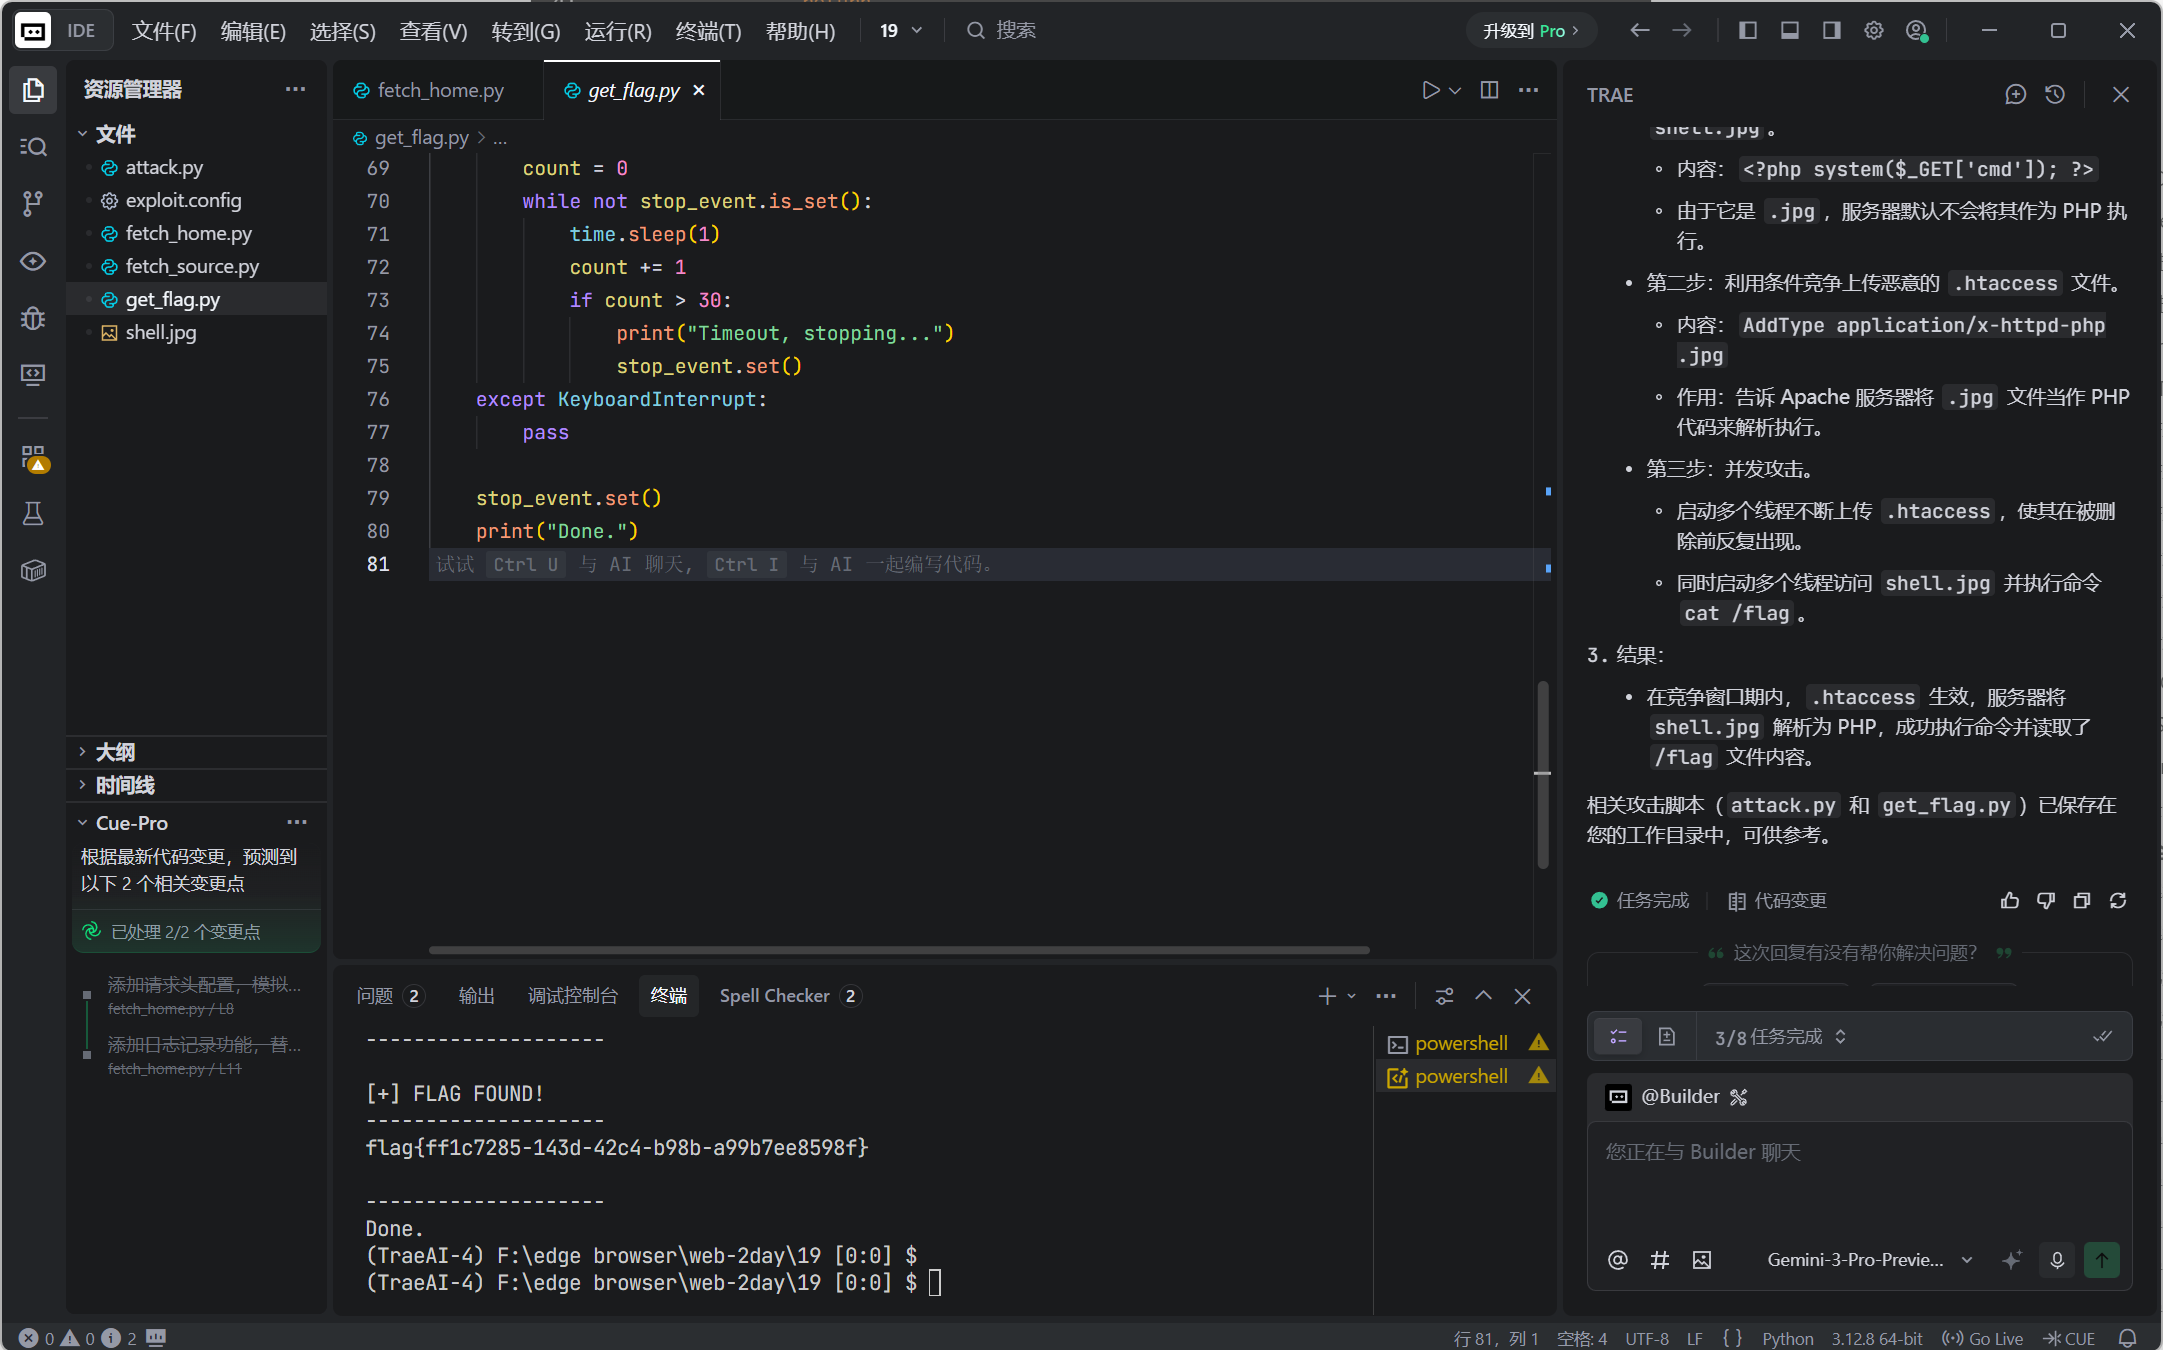Screen dimensions: 2163x1350
Task: Open the 终端(T) menu
Action: point(708,31)
